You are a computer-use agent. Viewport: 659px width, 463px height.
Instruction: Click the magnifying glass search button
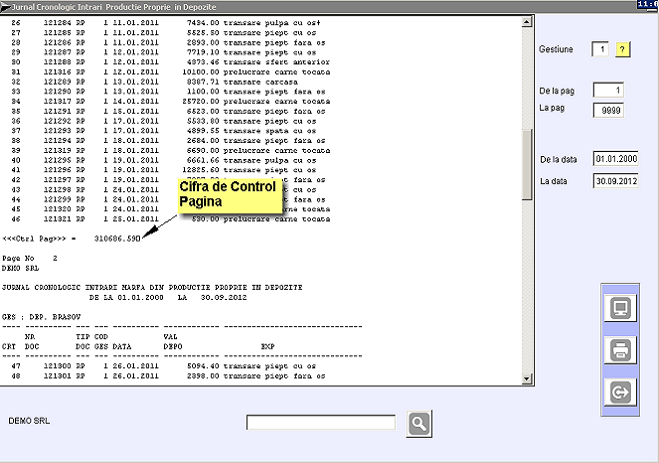tap(419, 423)
